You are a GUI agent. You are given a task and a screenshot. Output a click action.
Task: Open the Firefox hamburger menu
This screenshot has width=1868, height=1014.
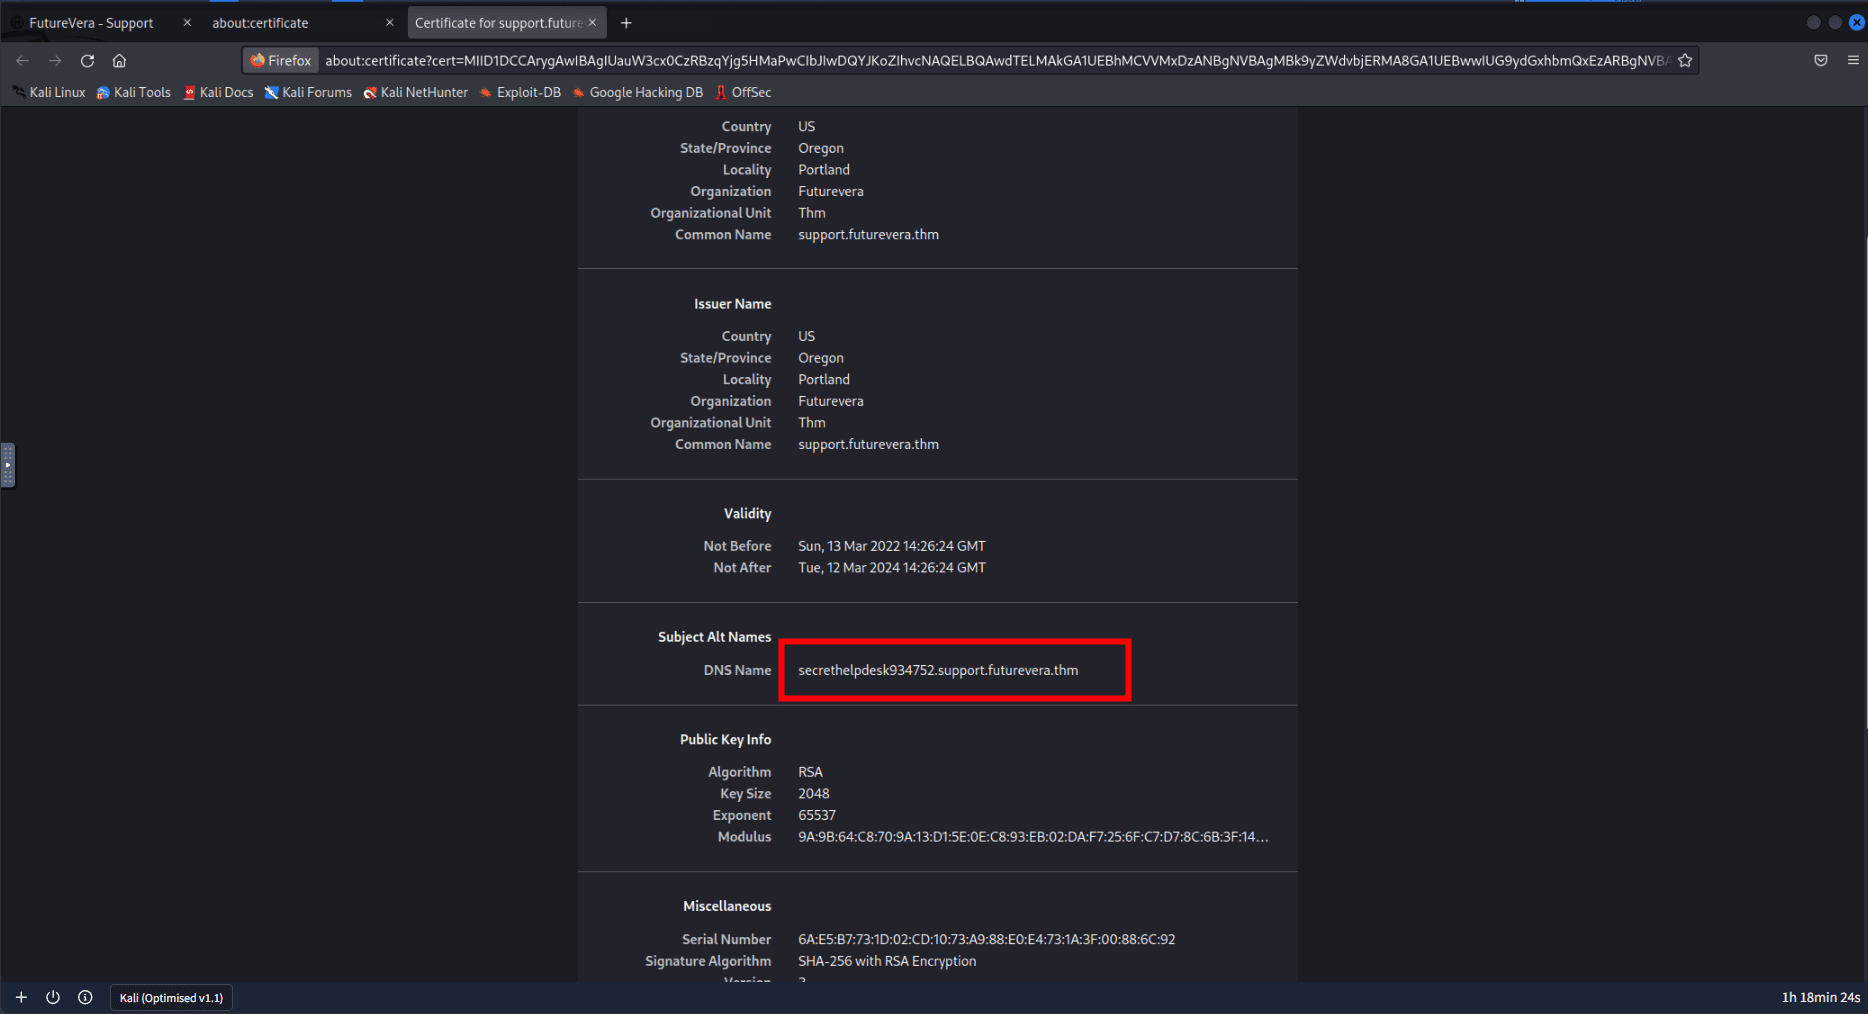[x=1853, y=61]
